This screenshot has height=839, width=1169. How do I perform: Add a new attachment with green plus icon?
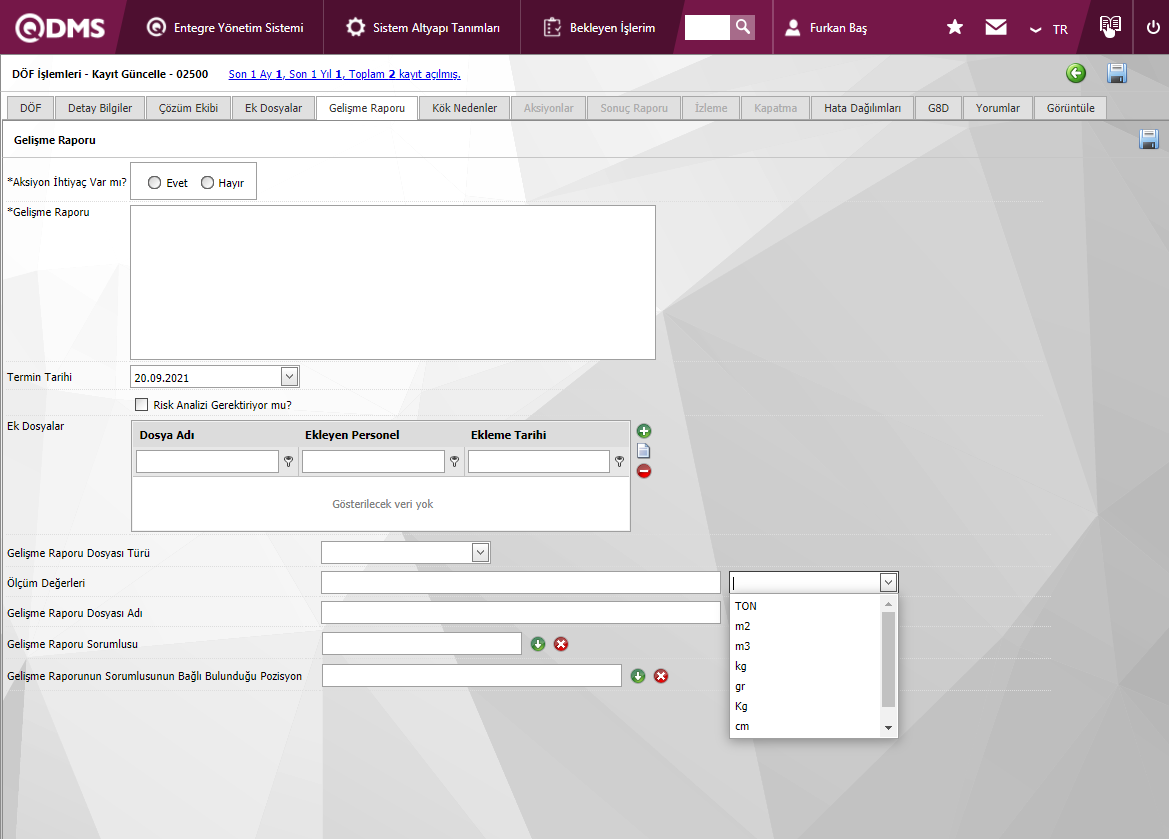(644, 431)
